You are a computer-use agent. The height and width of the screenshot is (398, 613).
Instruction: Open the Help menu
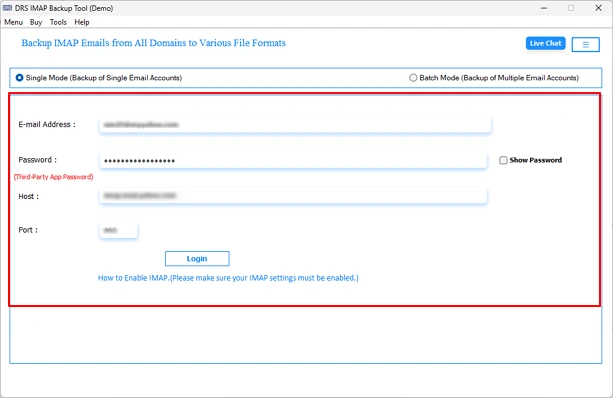coord(82,22)
